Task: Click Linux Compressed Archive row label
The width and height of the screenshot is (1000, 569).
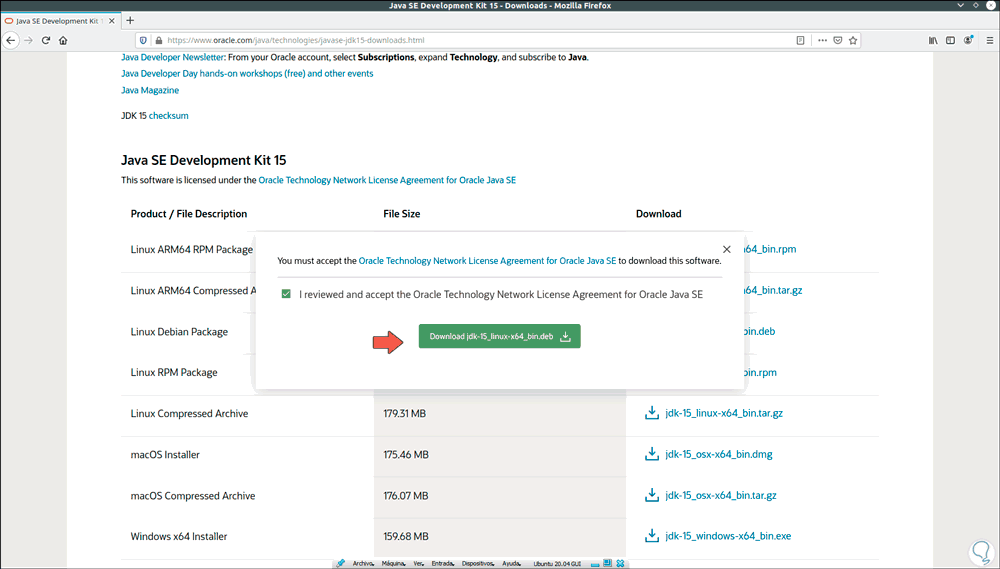Action: tap(189, 413)
